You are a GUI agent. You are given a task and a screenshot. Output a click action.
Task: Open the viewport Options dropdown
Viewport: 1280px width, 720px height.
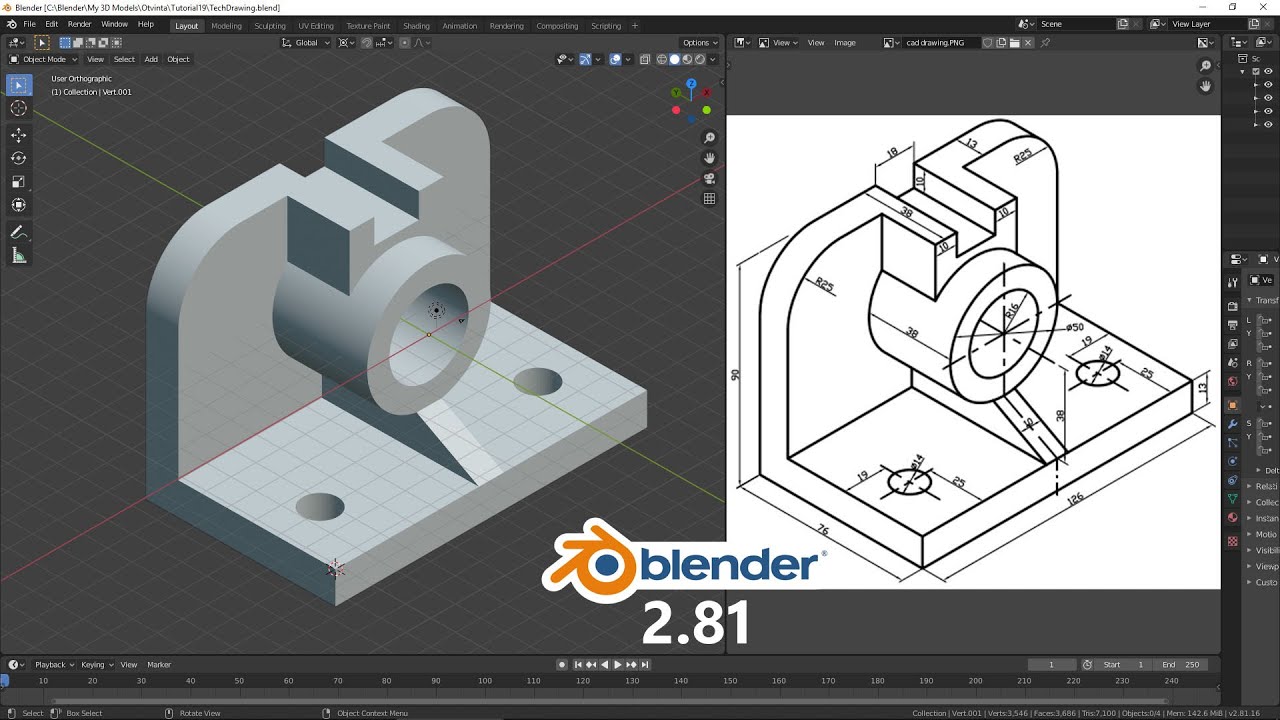click(699, 43)
